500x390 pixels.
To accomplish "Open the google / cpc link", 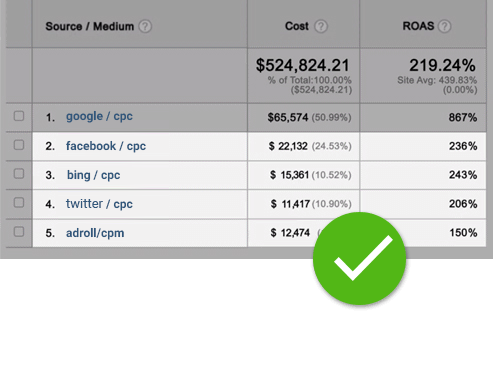I will tap(99, 117).
